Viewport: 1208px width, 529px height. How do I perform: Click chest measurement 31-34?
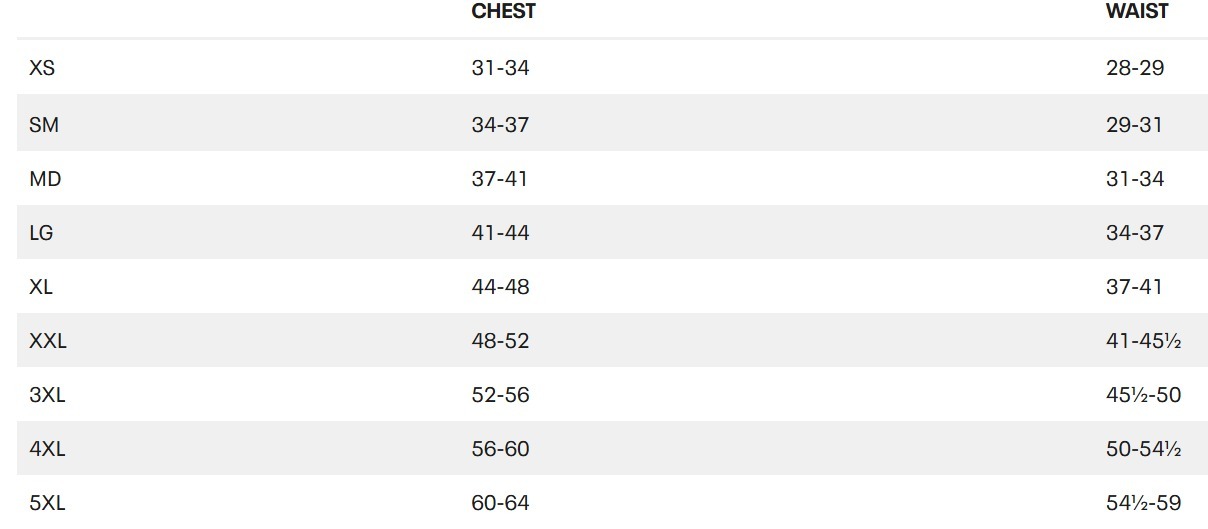[500, 69]
